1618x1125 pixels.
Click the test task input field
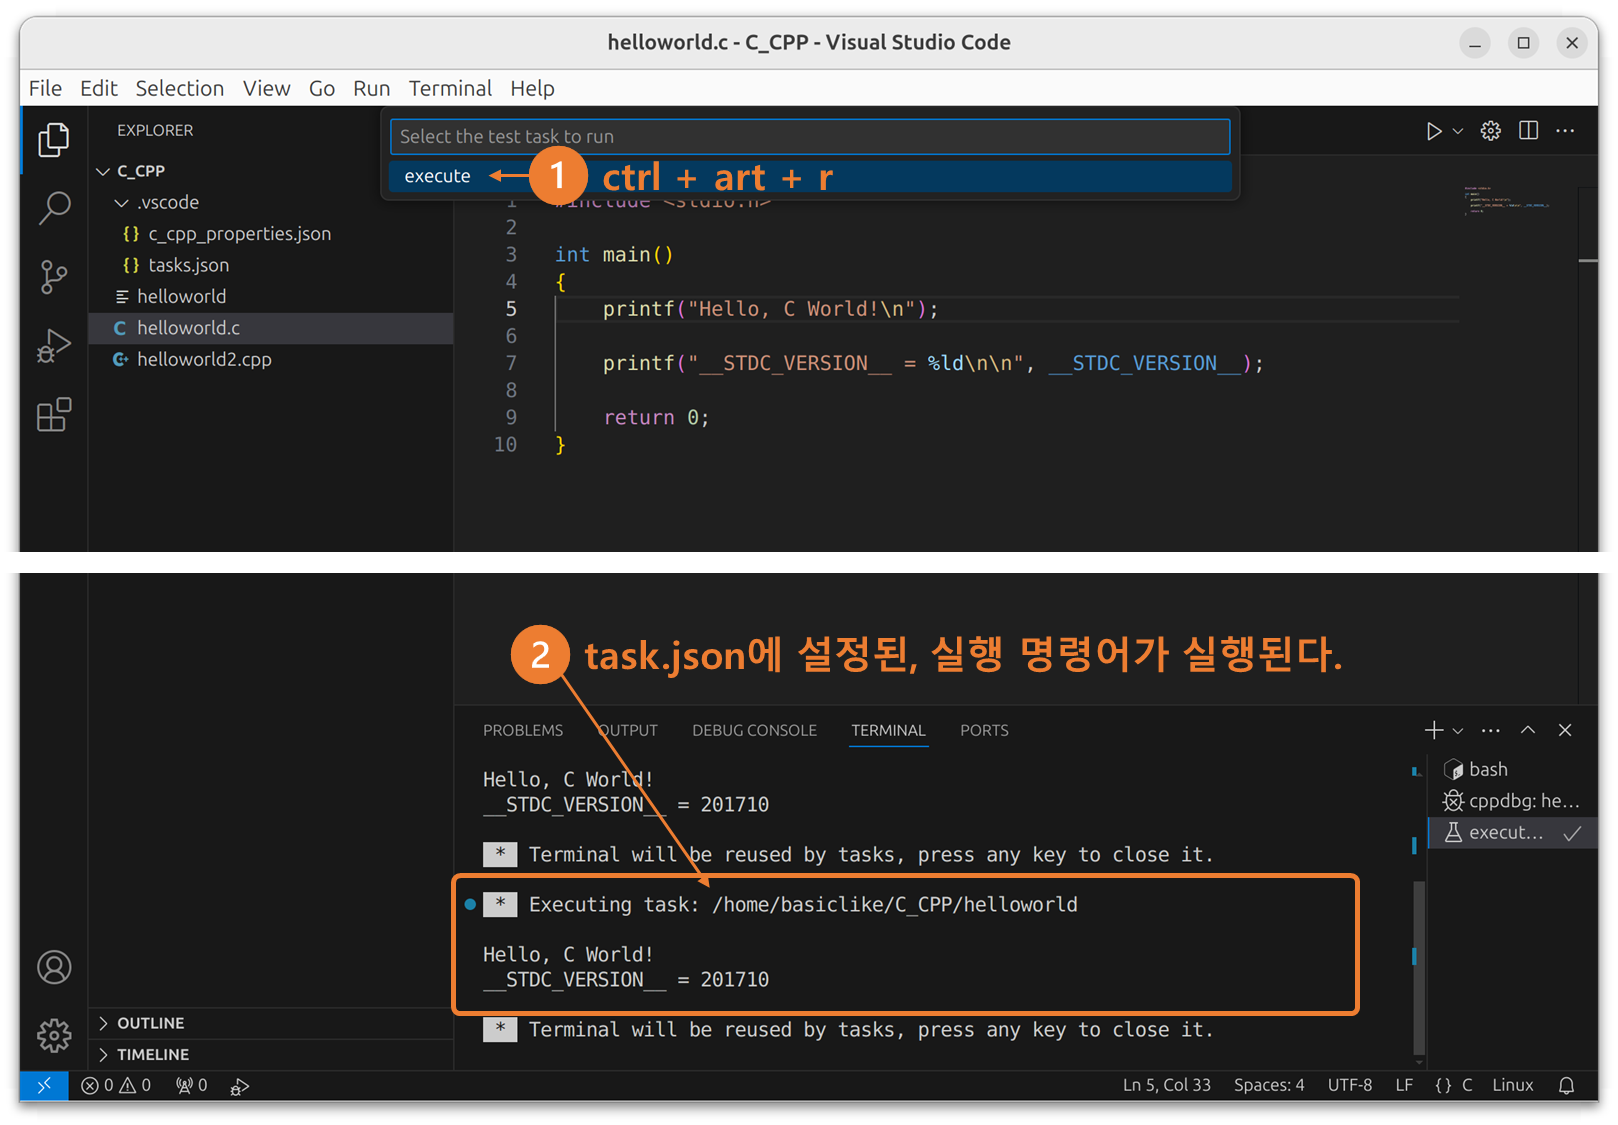pos(809,136)
